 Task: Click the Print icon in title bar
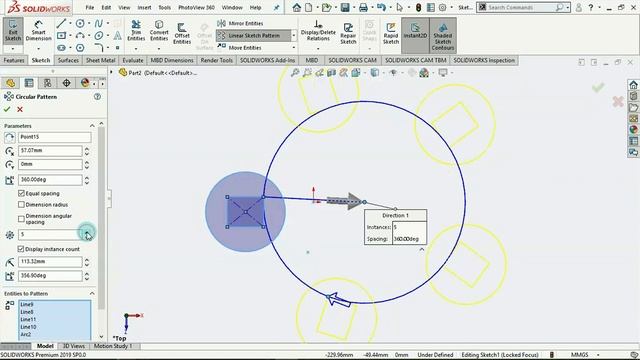363,7
